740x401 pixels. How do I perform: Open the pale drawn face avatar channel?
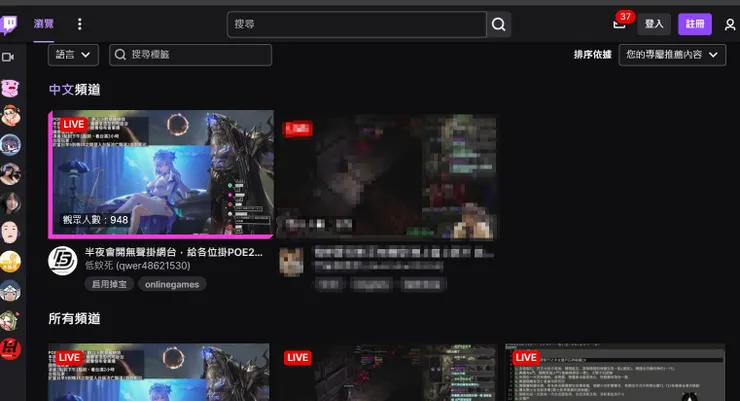pos(10,233)
